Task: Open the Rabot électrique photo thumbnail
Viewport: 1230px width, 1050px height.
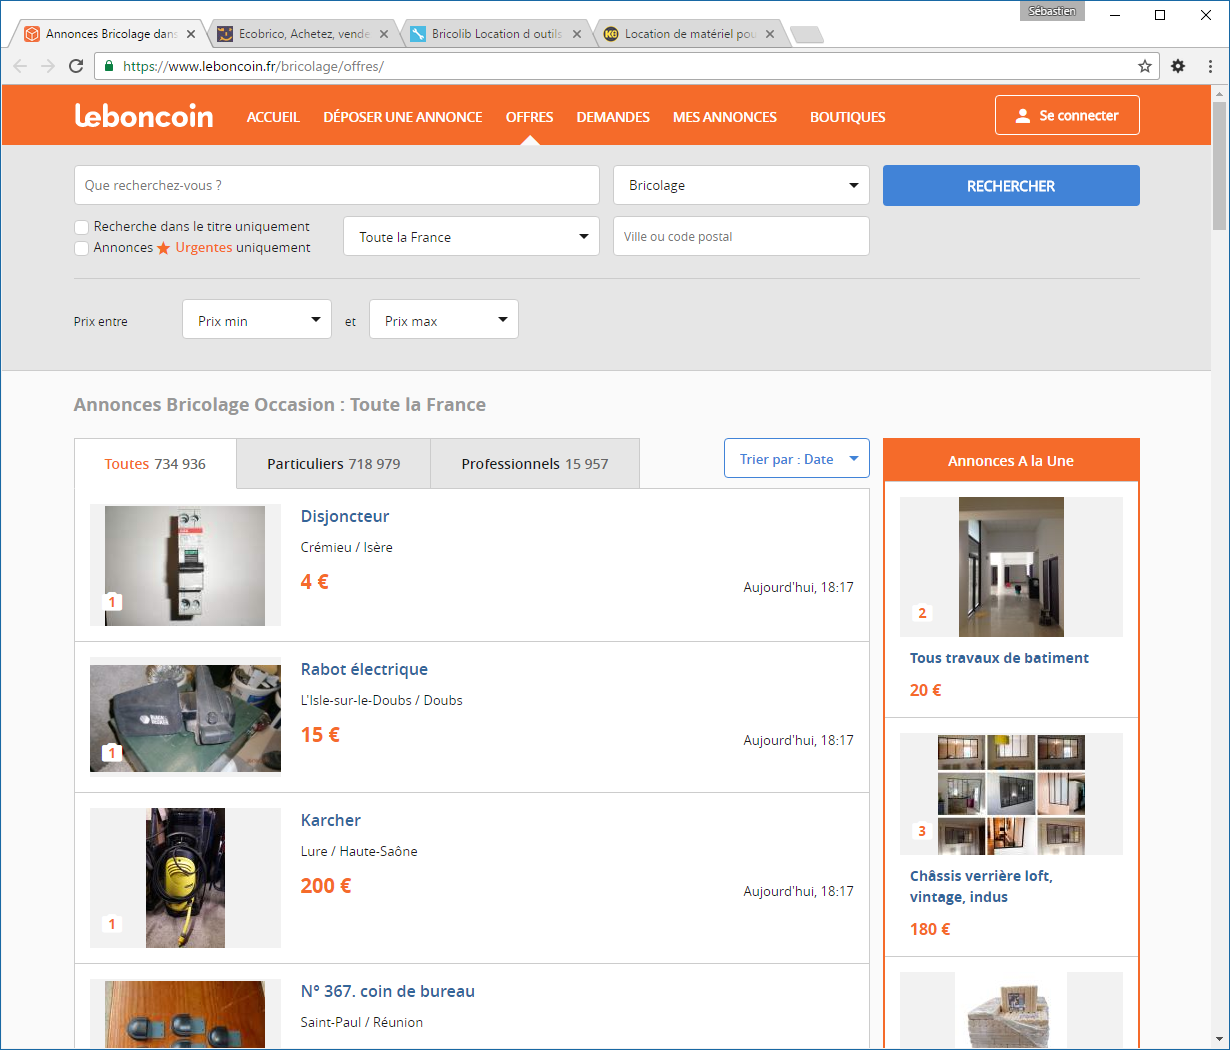Action: click(185, 716)
